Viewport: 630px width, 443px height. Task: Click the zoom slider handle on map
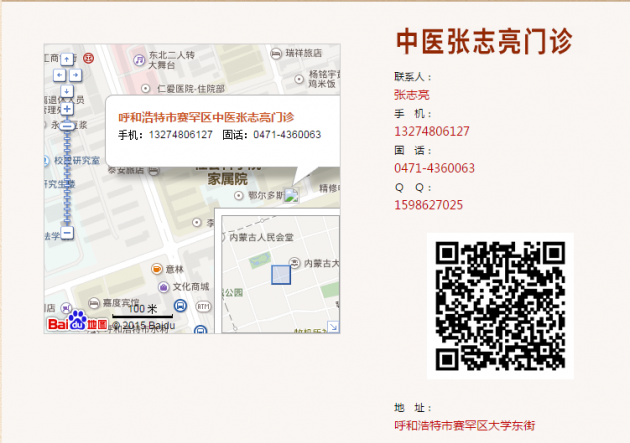67,126
